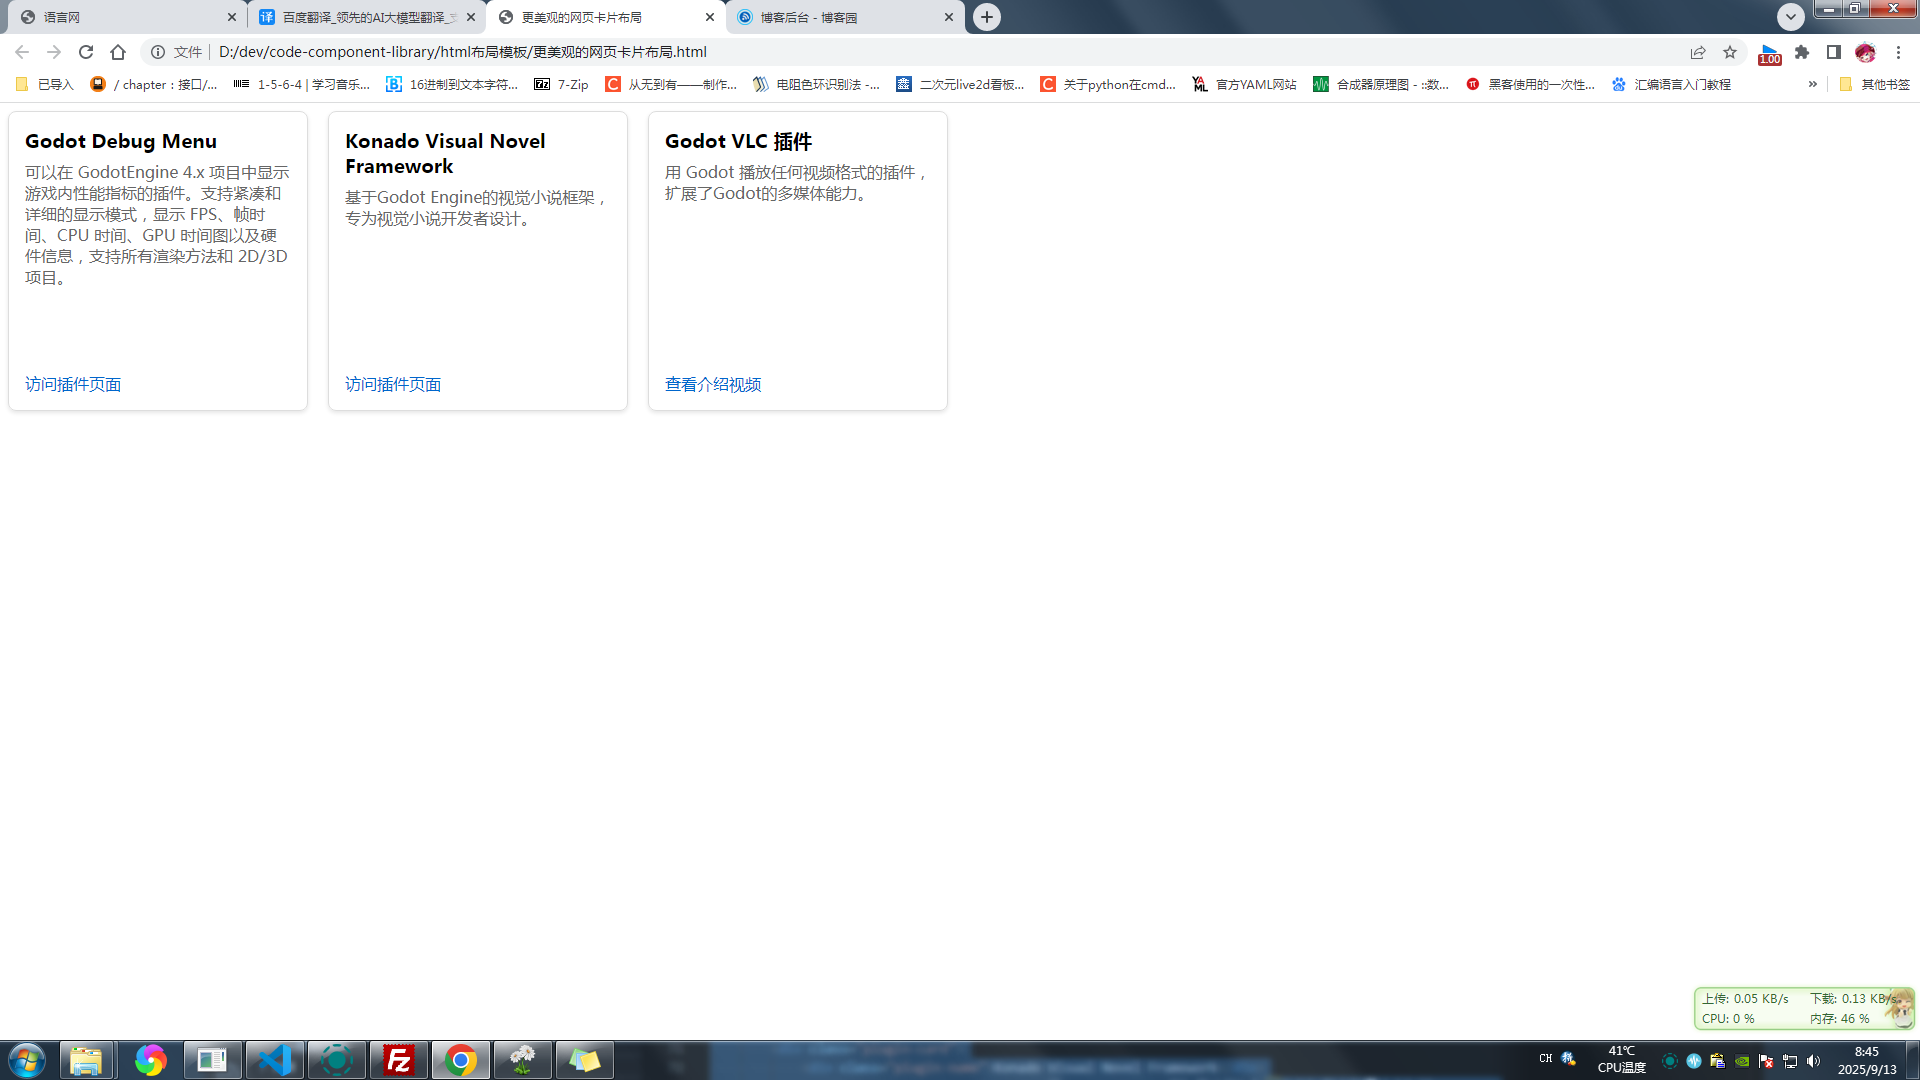Open the extensions puzzle icon
The image size is (1920, 1080).
[x=1802, y=52]
